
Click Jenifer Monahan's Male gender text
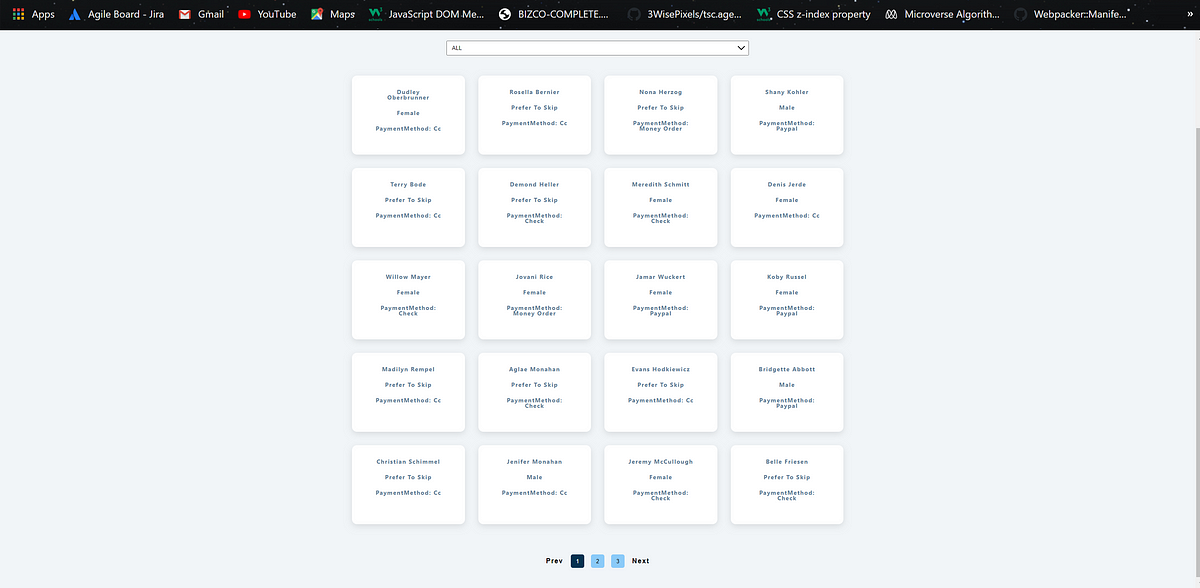(534, 477)
